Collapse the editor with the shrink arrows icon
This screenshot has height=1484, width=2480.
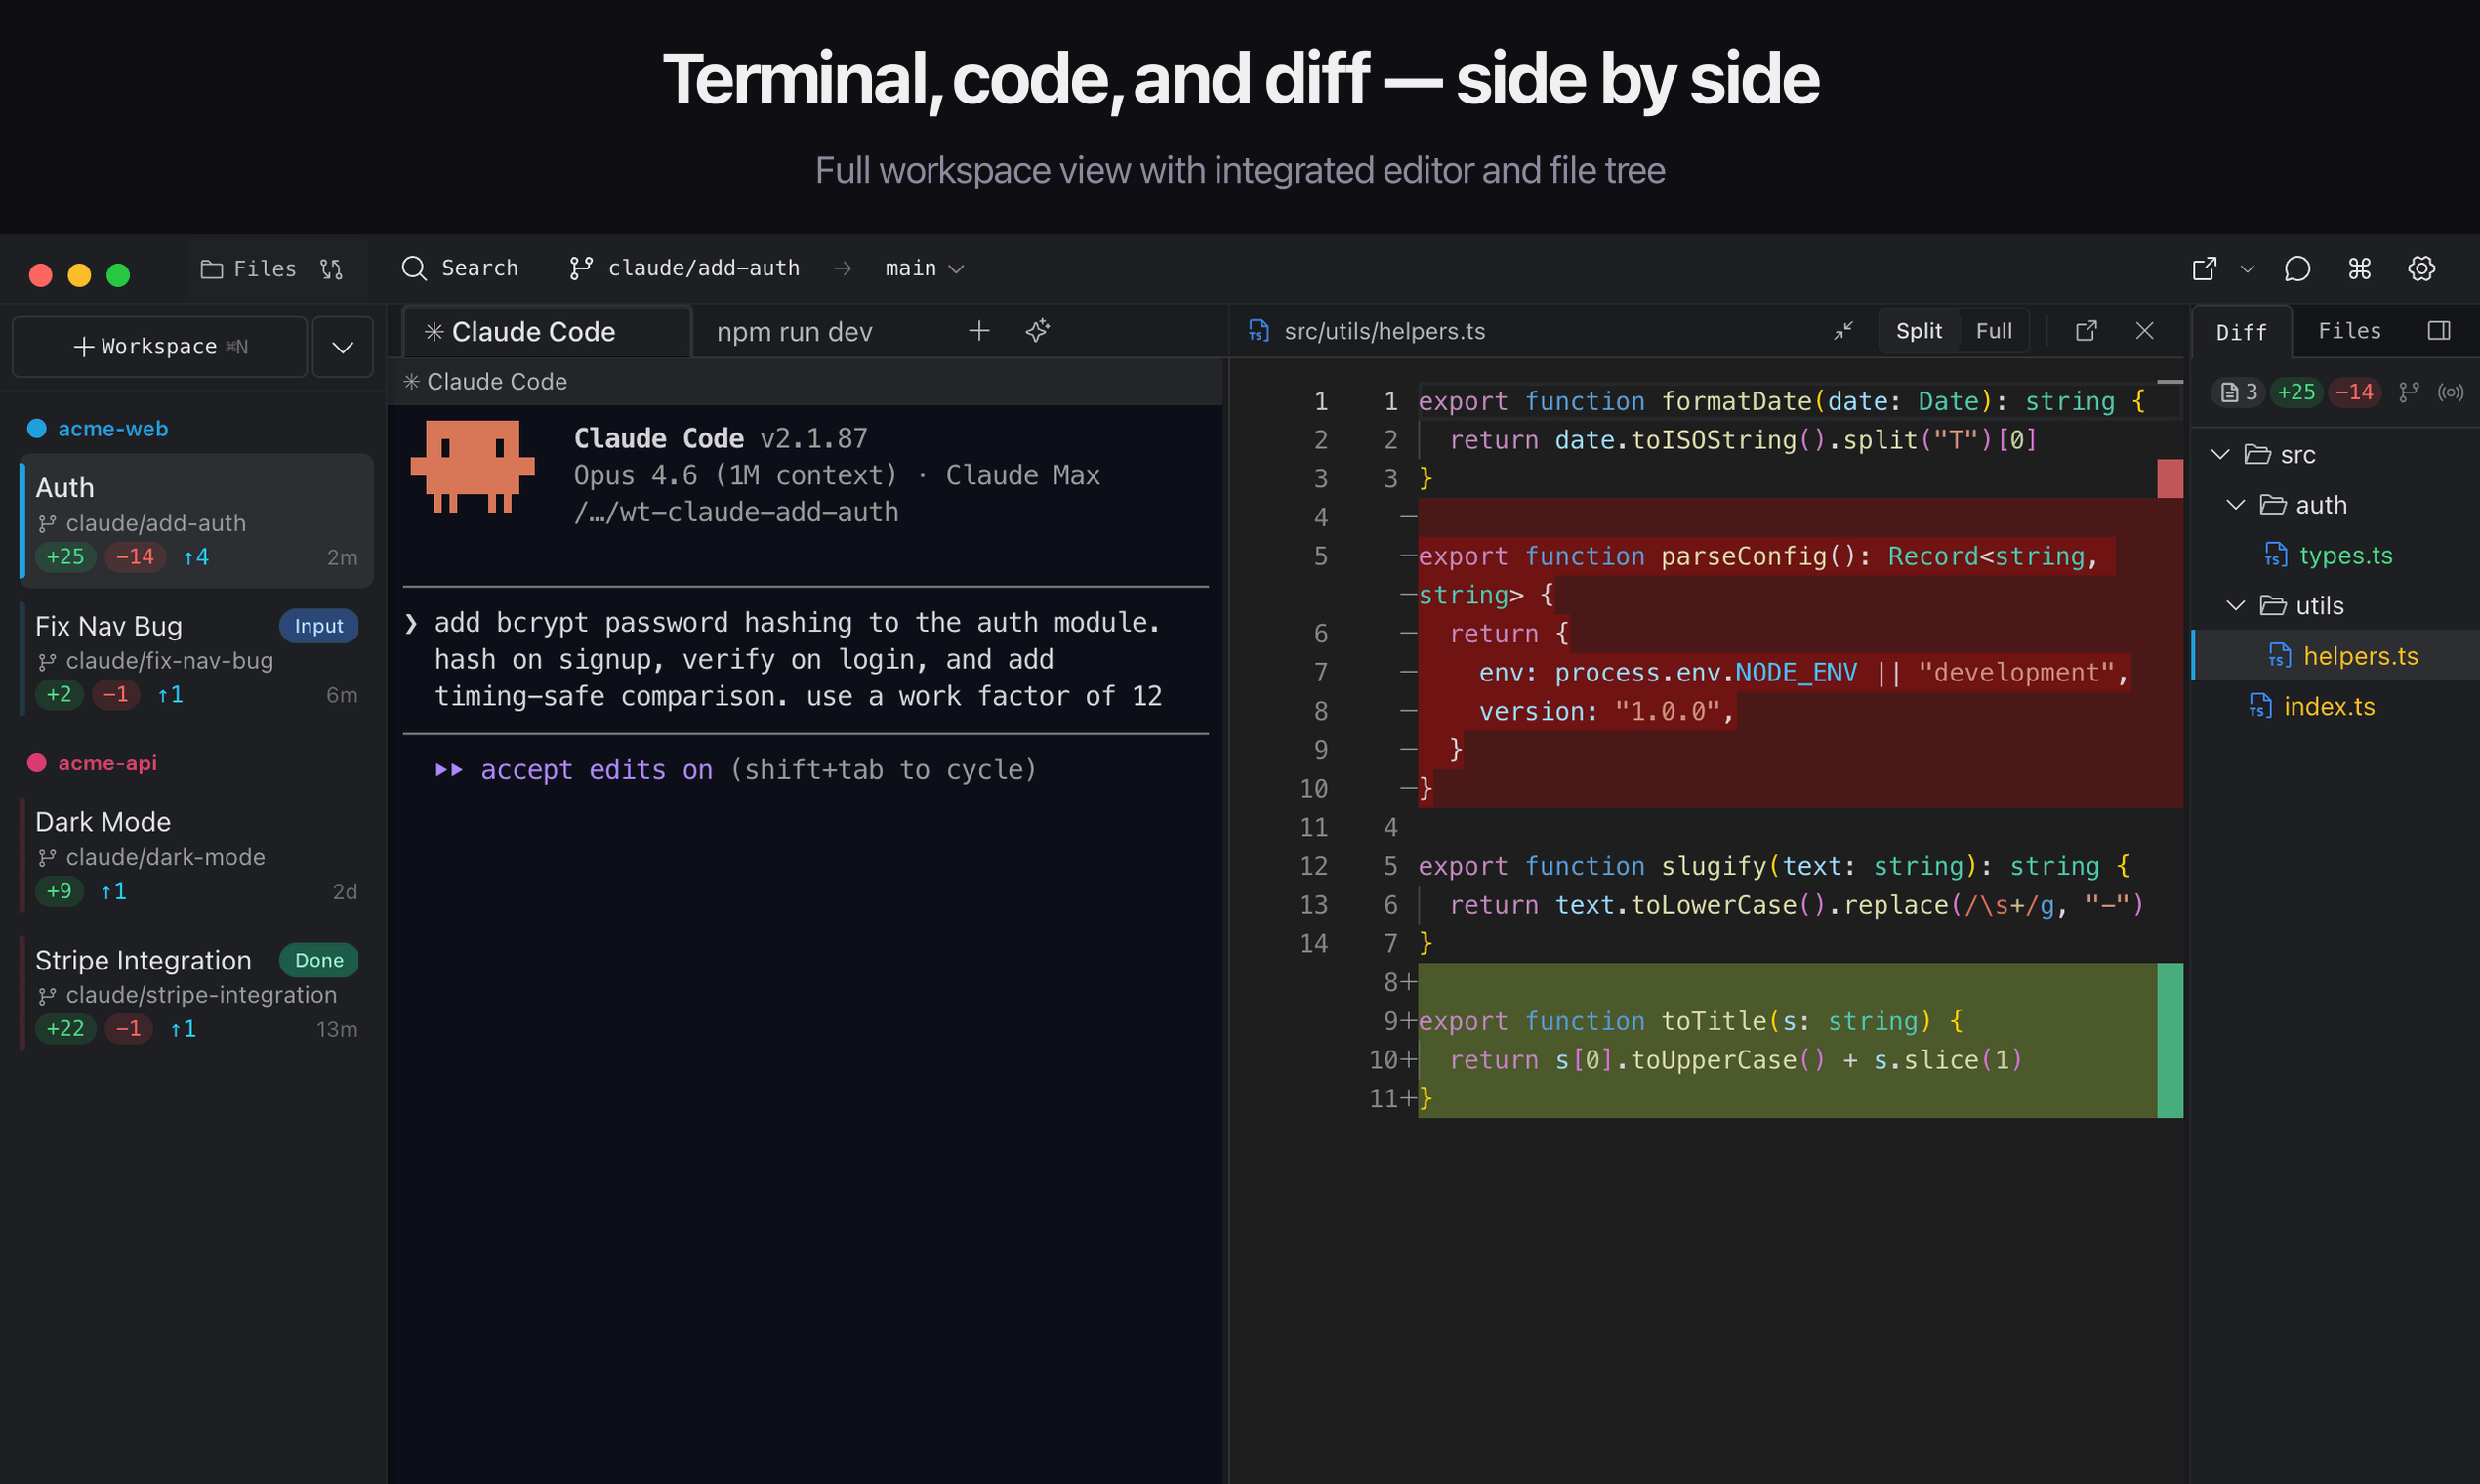coord(1843,331)
